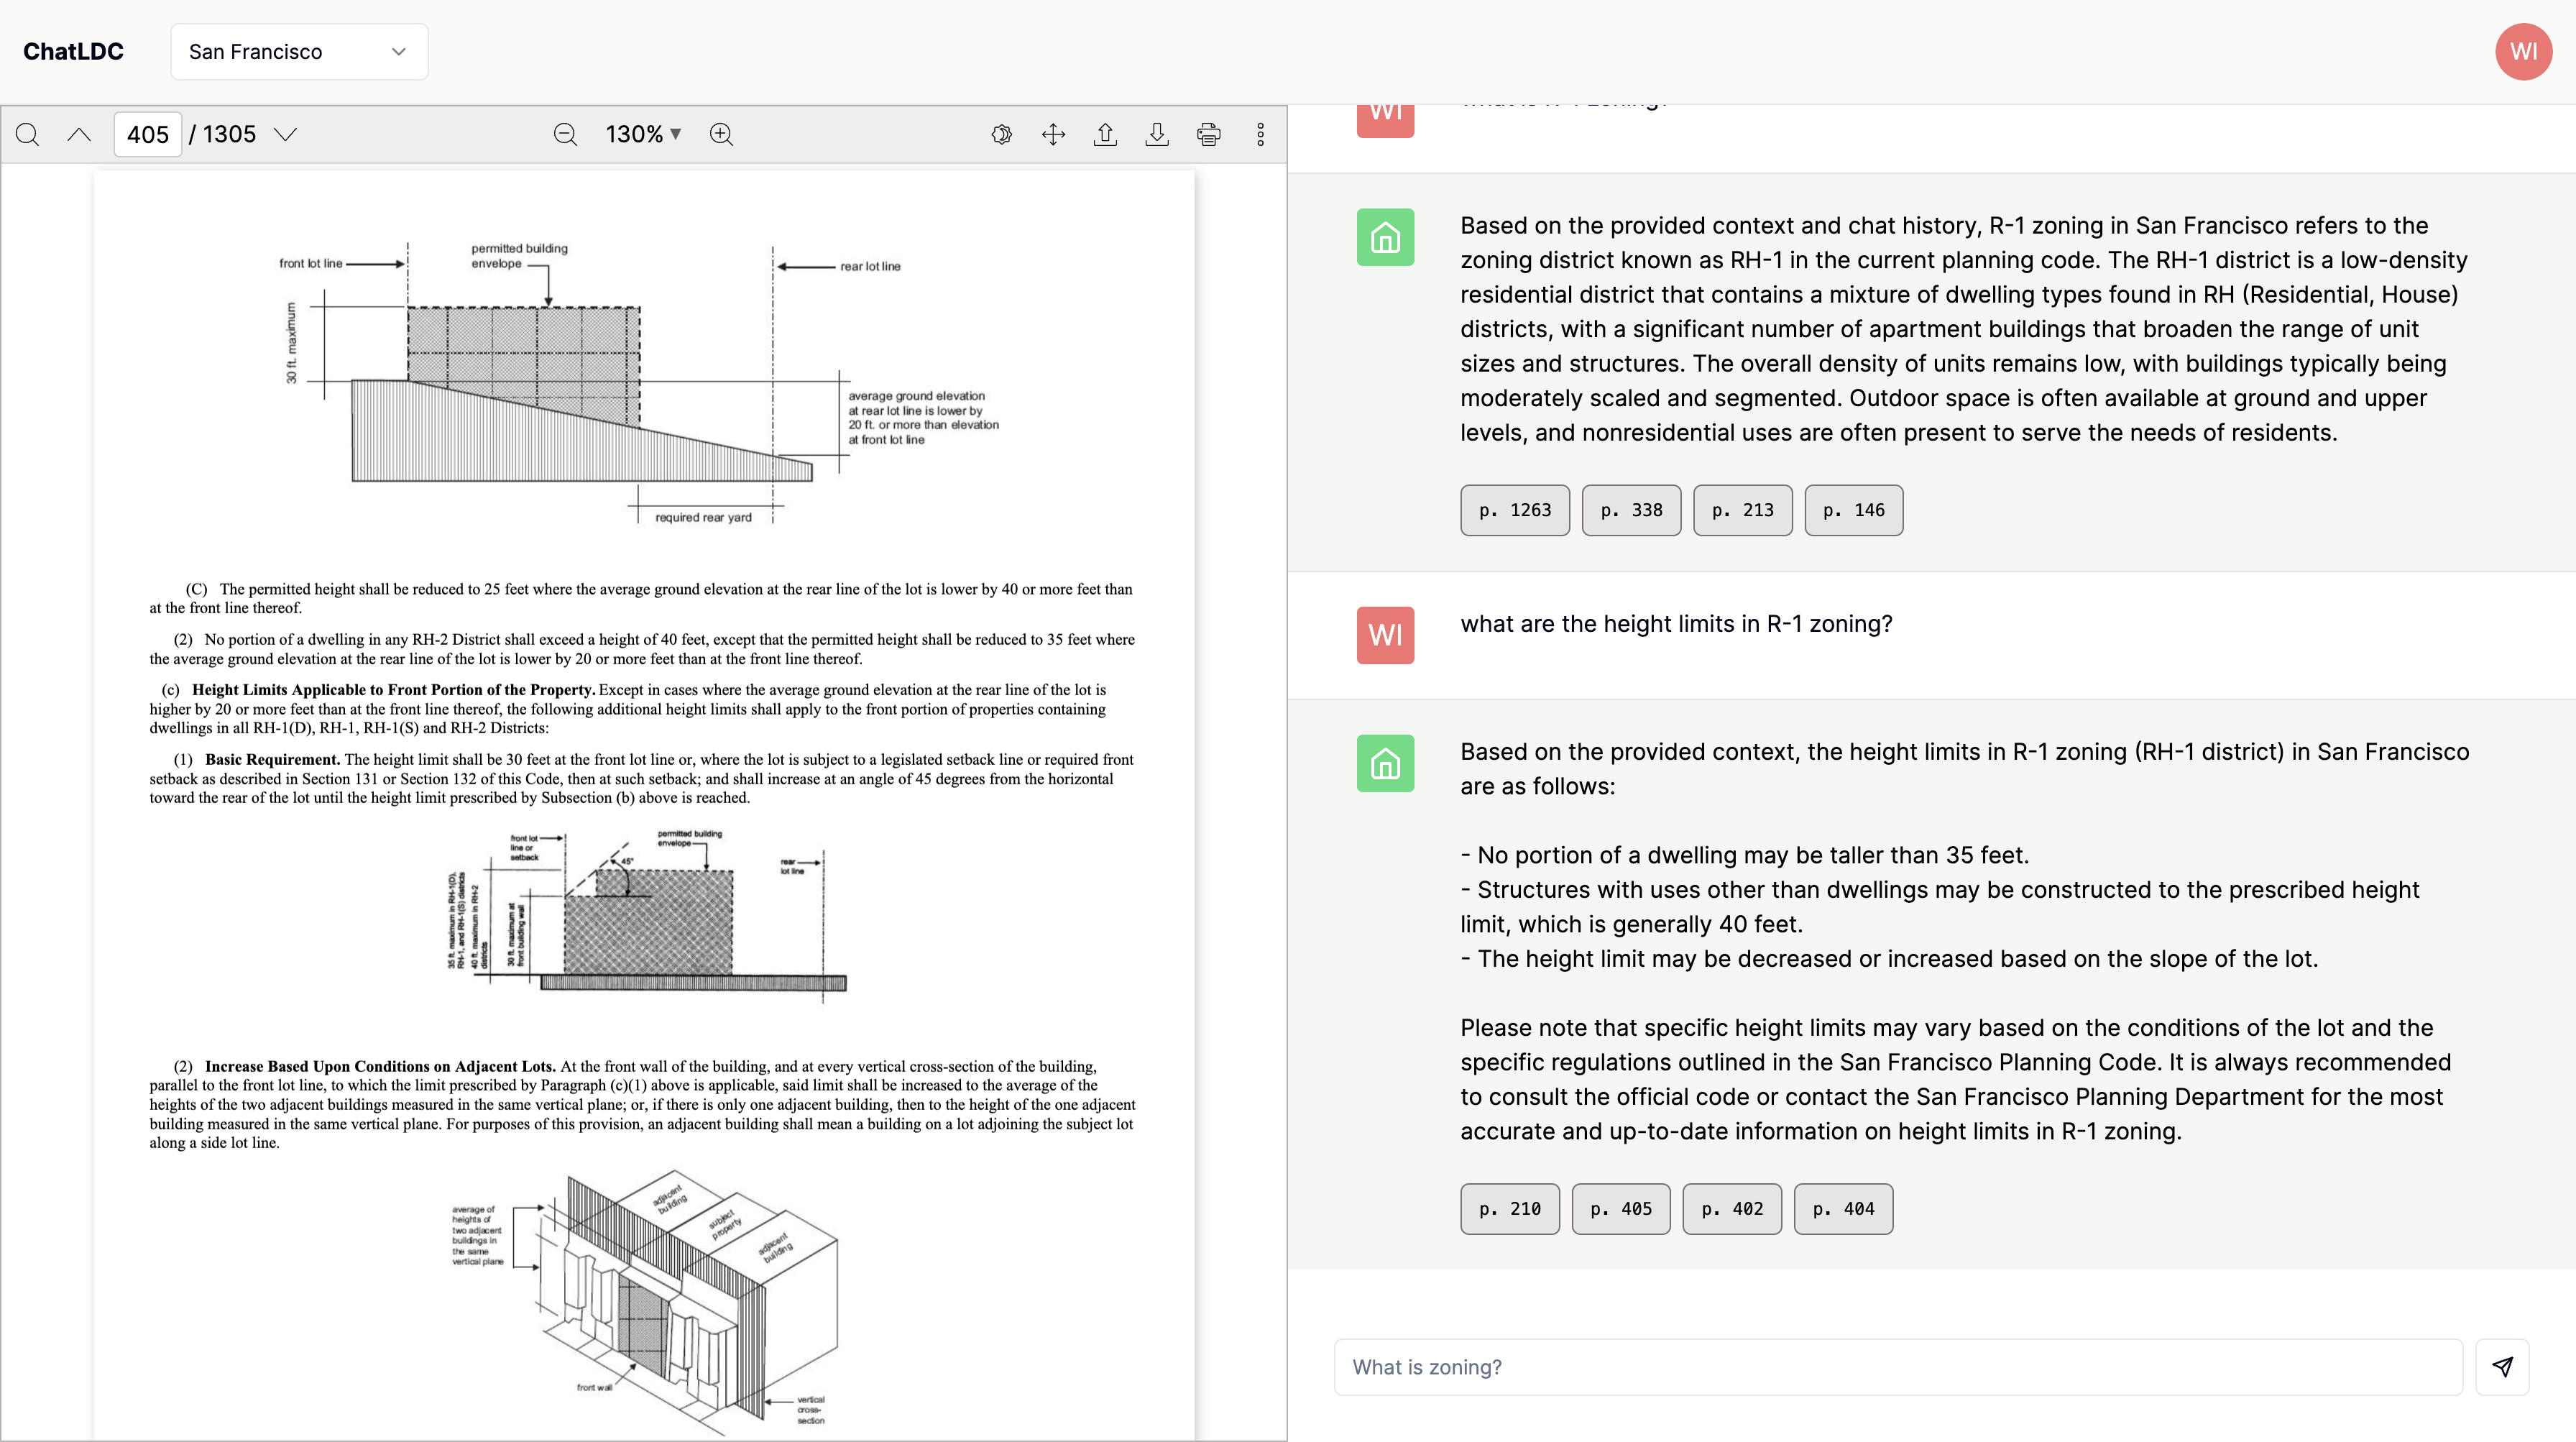Go to previous page arrow
Viewport: 2576px width, 1442px height.
tap(79, 134)
